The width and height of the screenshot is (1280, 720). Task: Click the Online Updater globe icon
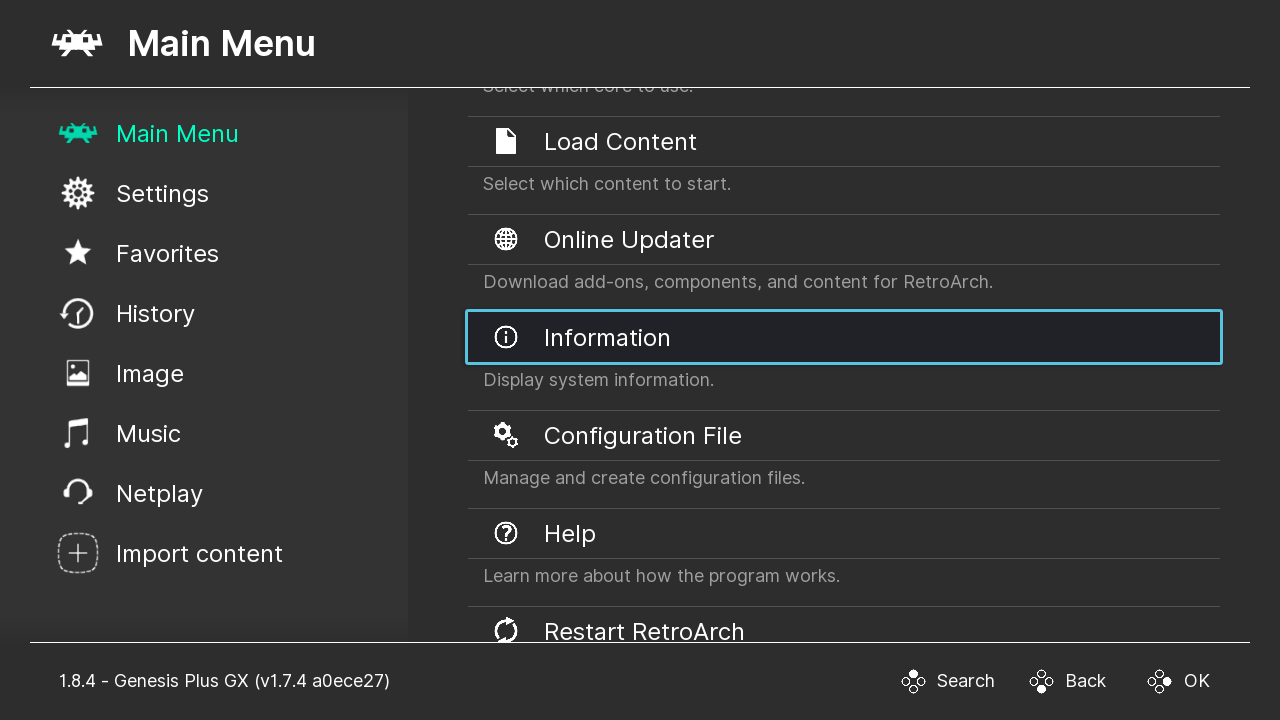point(506,239)
